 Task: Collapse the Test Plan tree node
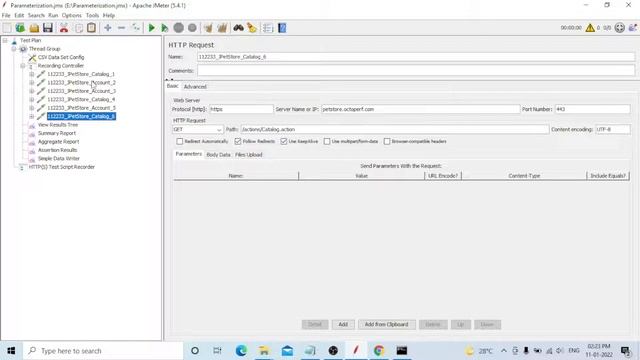(x=5, y=40)
